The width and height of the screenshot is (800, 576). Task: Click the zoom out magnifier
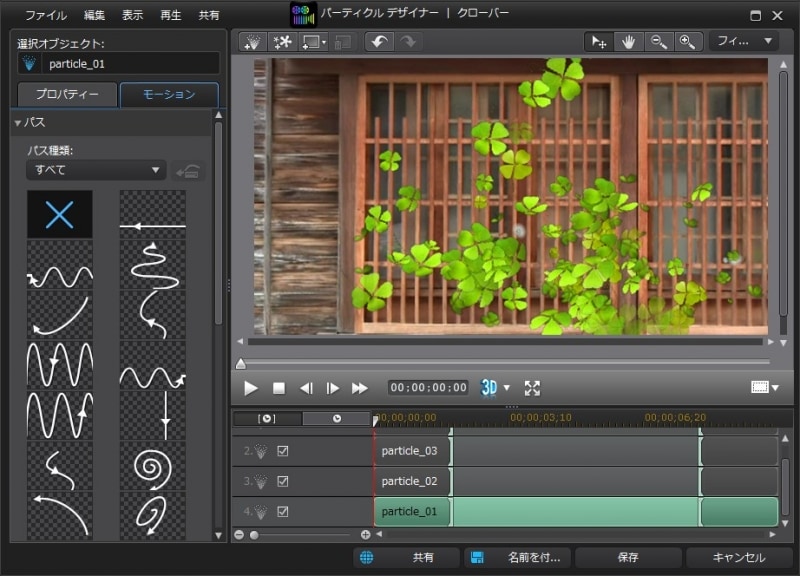tap(657, 42)
